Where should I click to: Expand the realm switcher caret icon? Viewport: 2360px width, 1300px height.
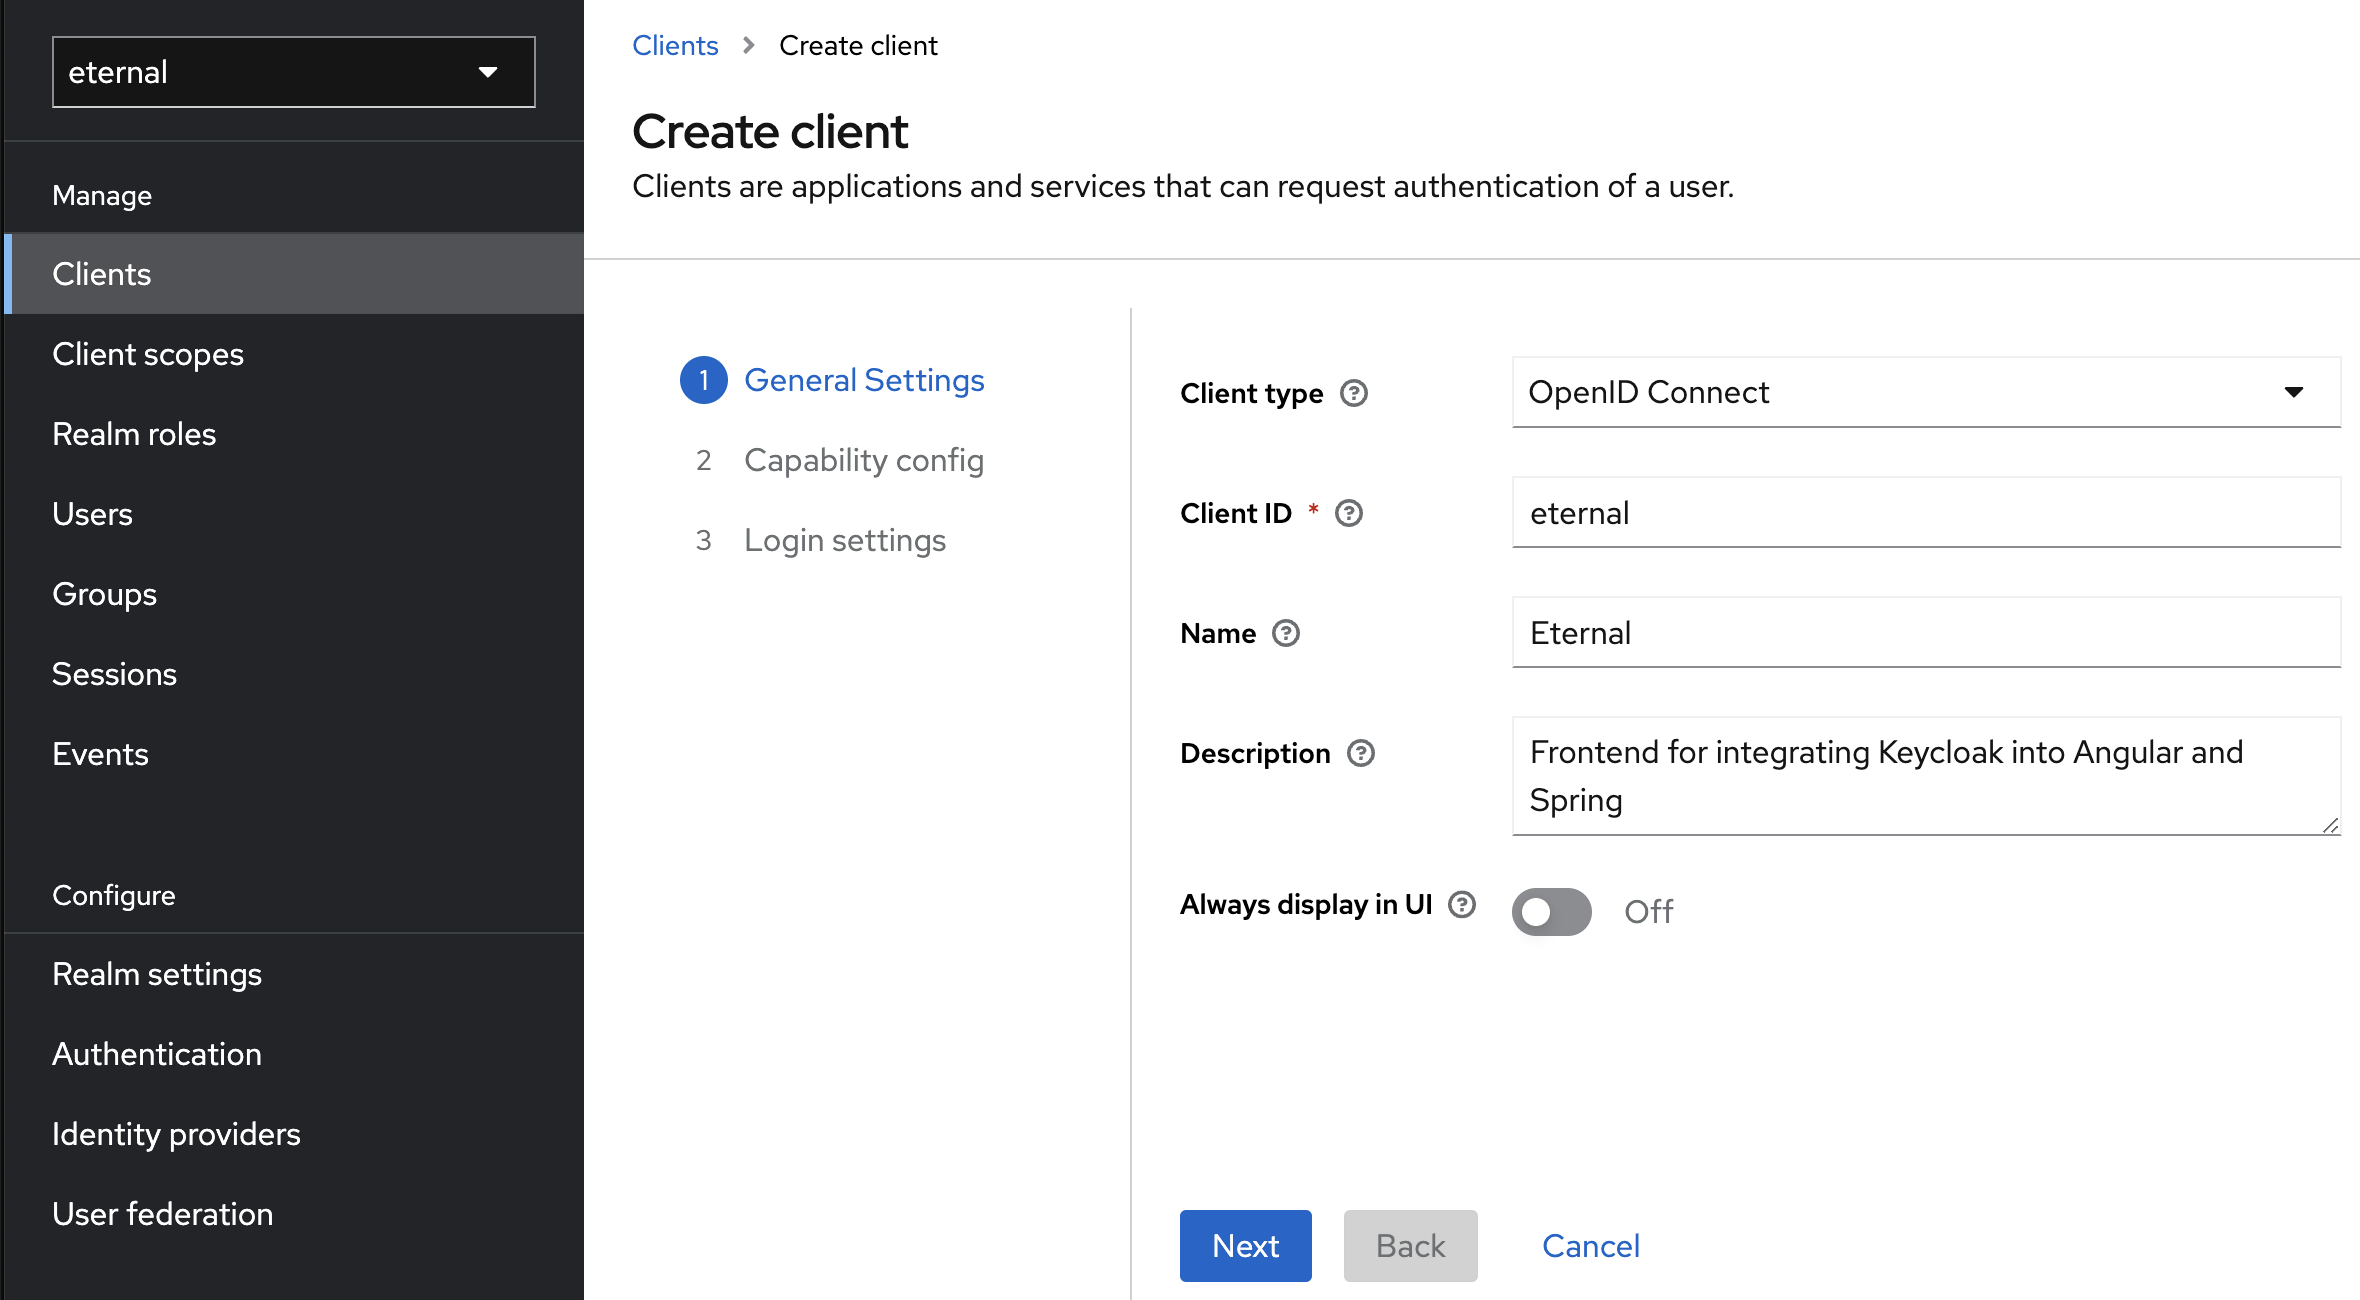coord(488,71)
